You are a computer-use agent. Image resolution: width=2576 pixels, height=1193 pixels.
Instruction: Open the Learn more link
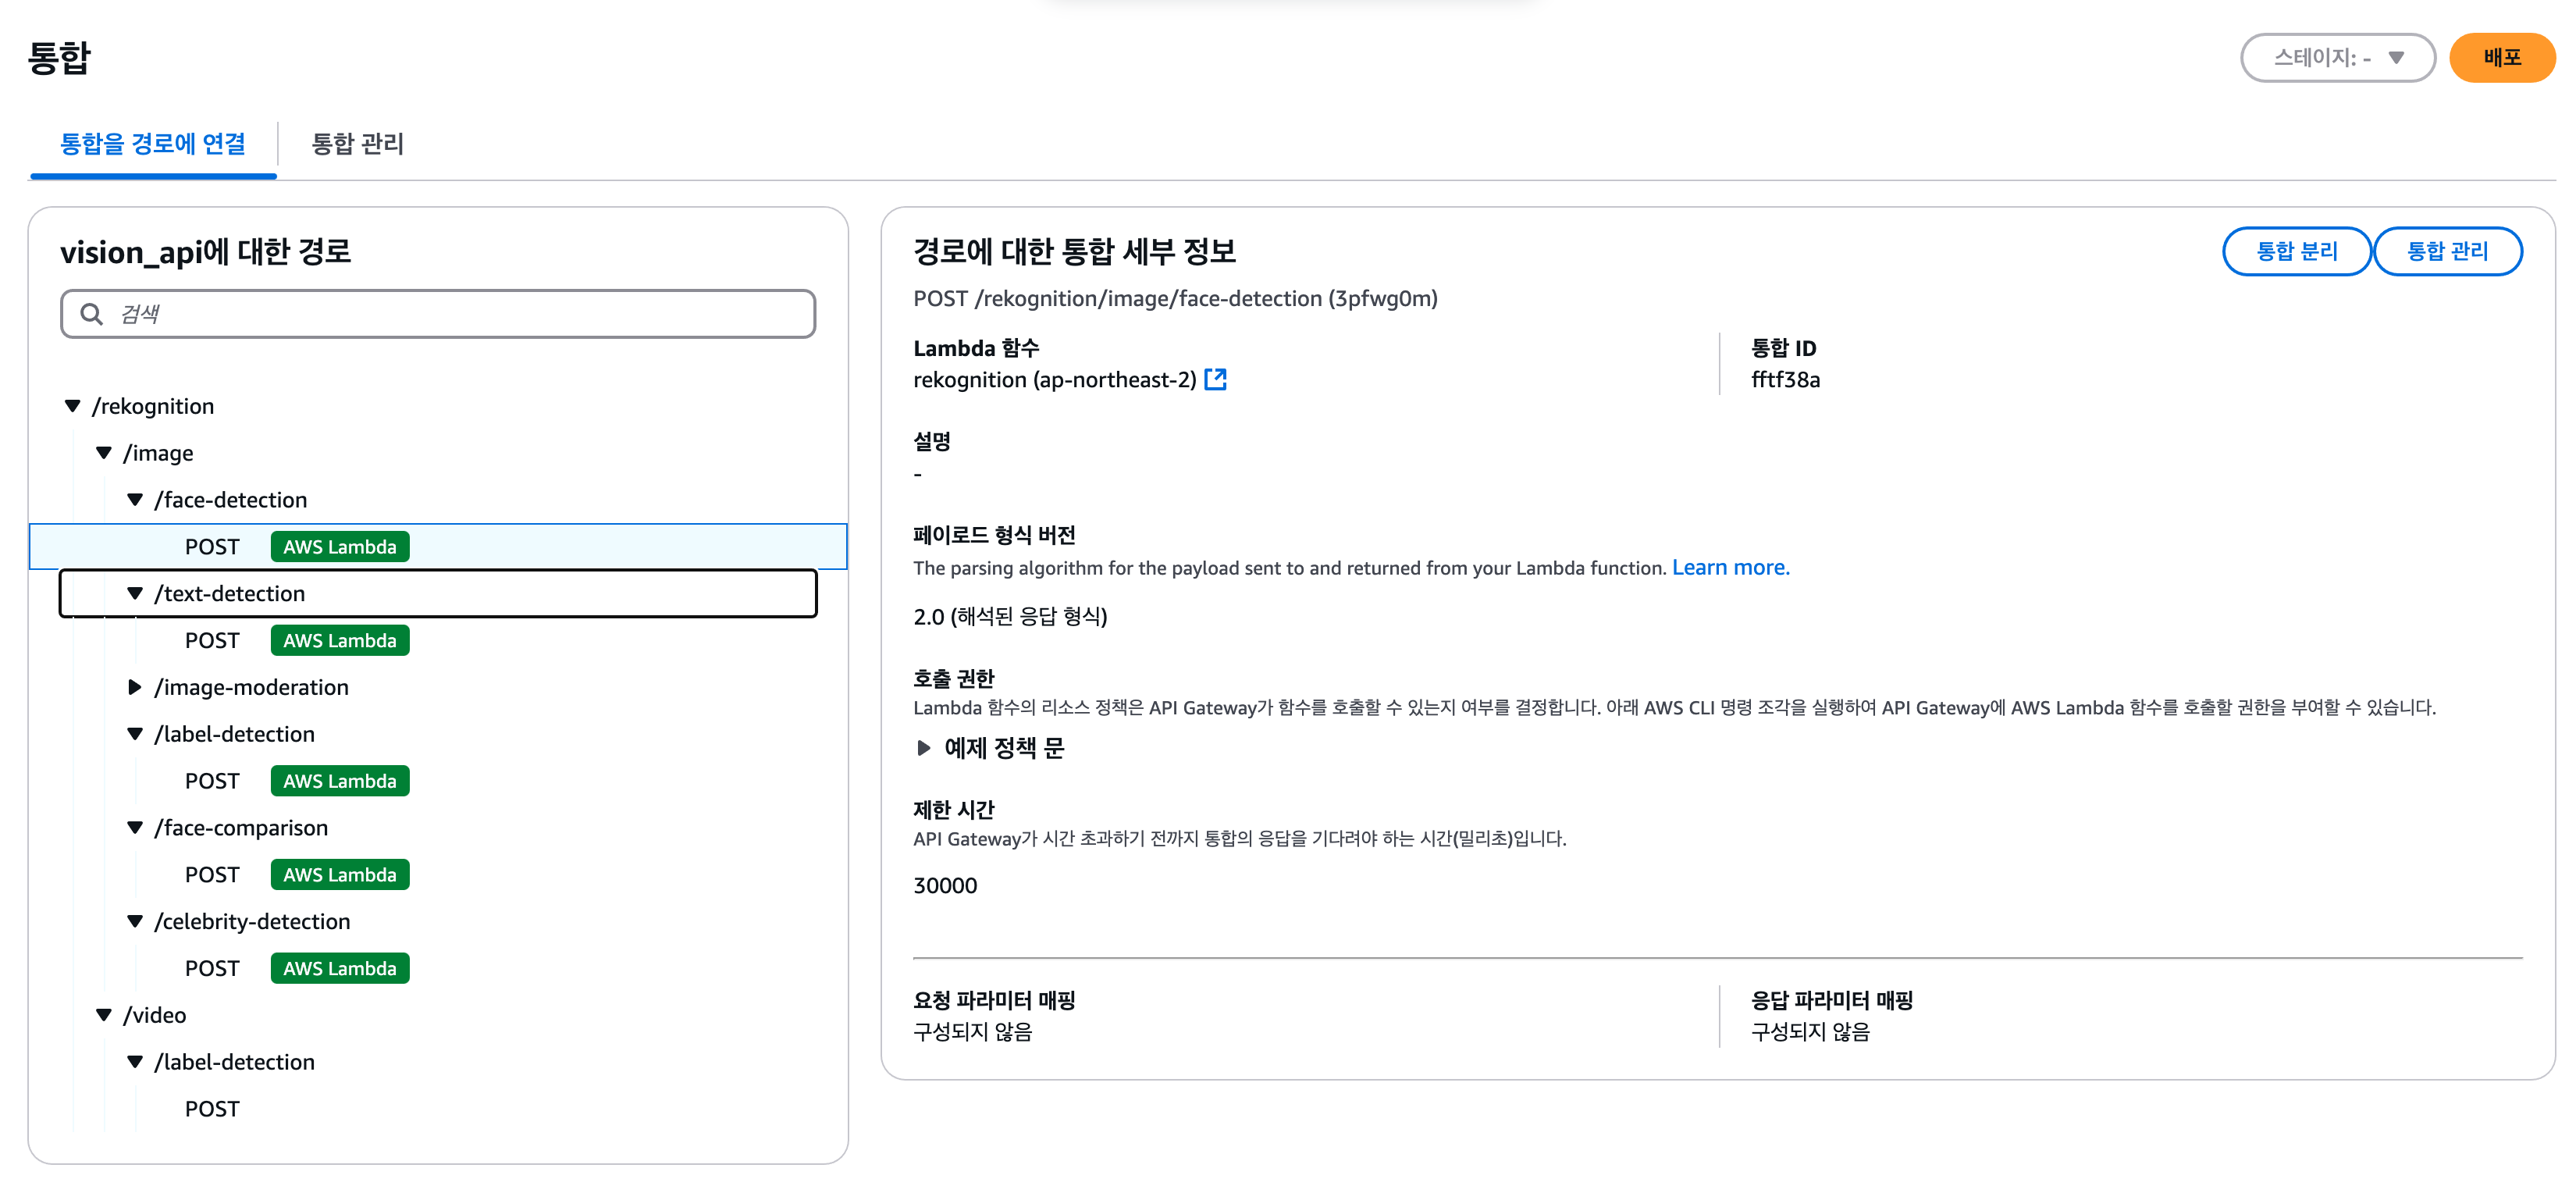point(1730,567)
